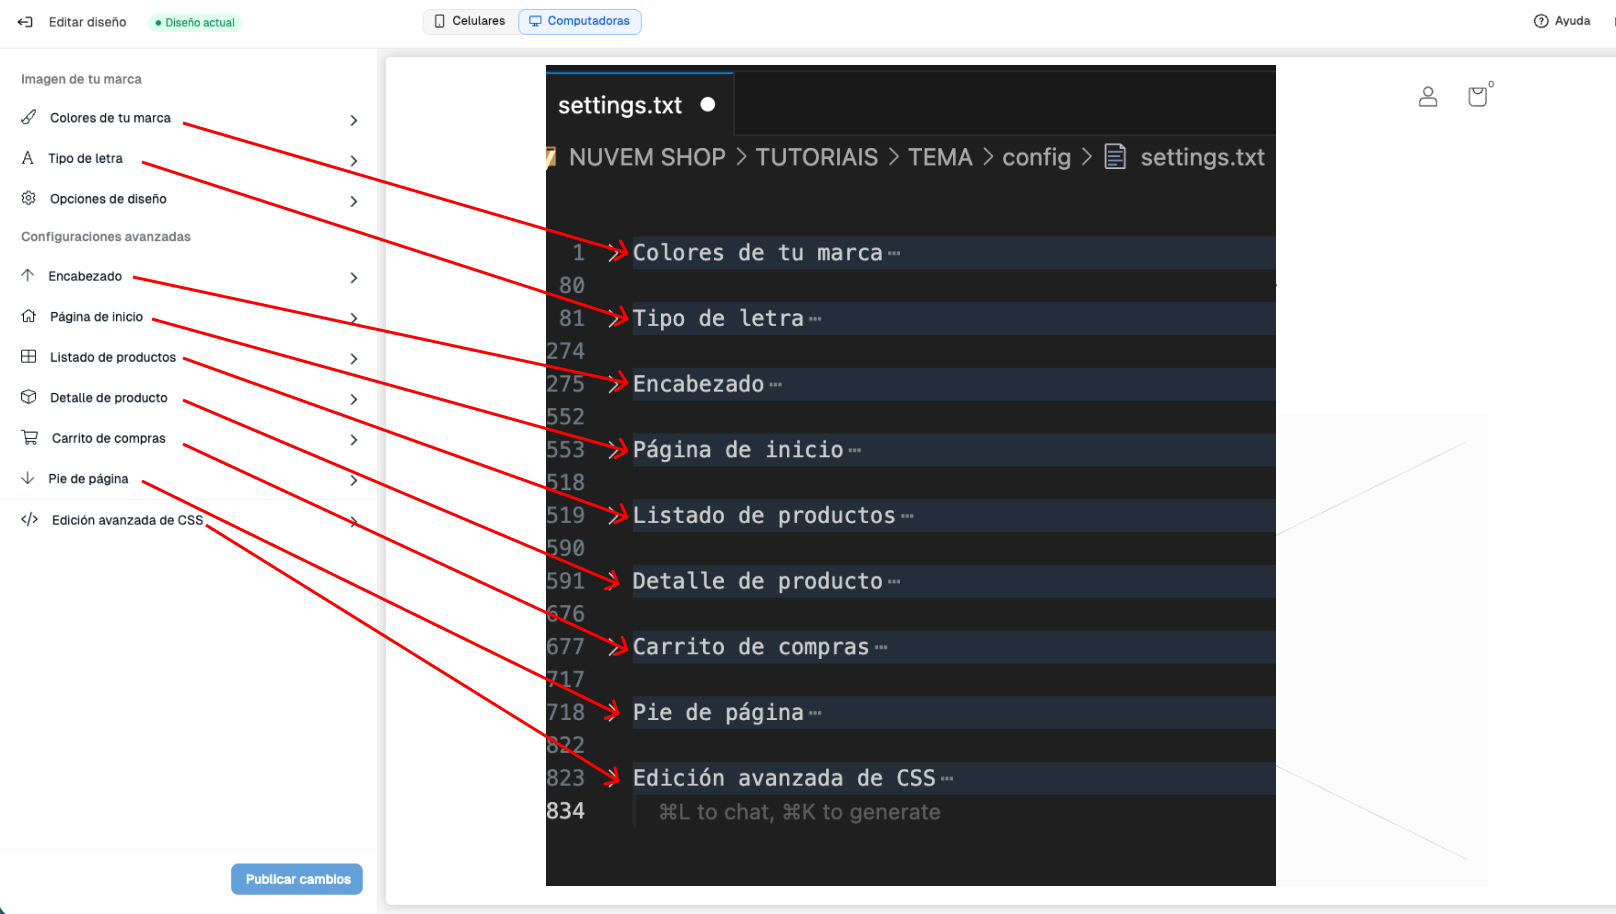Click settings.txt in editor breadcrumb
Screen dimensions: 1616x914
1202,157
